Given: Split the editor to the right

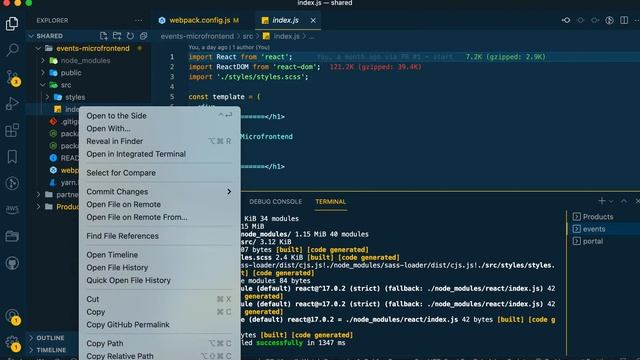Looking at the screenshot, I should point(624,20).
